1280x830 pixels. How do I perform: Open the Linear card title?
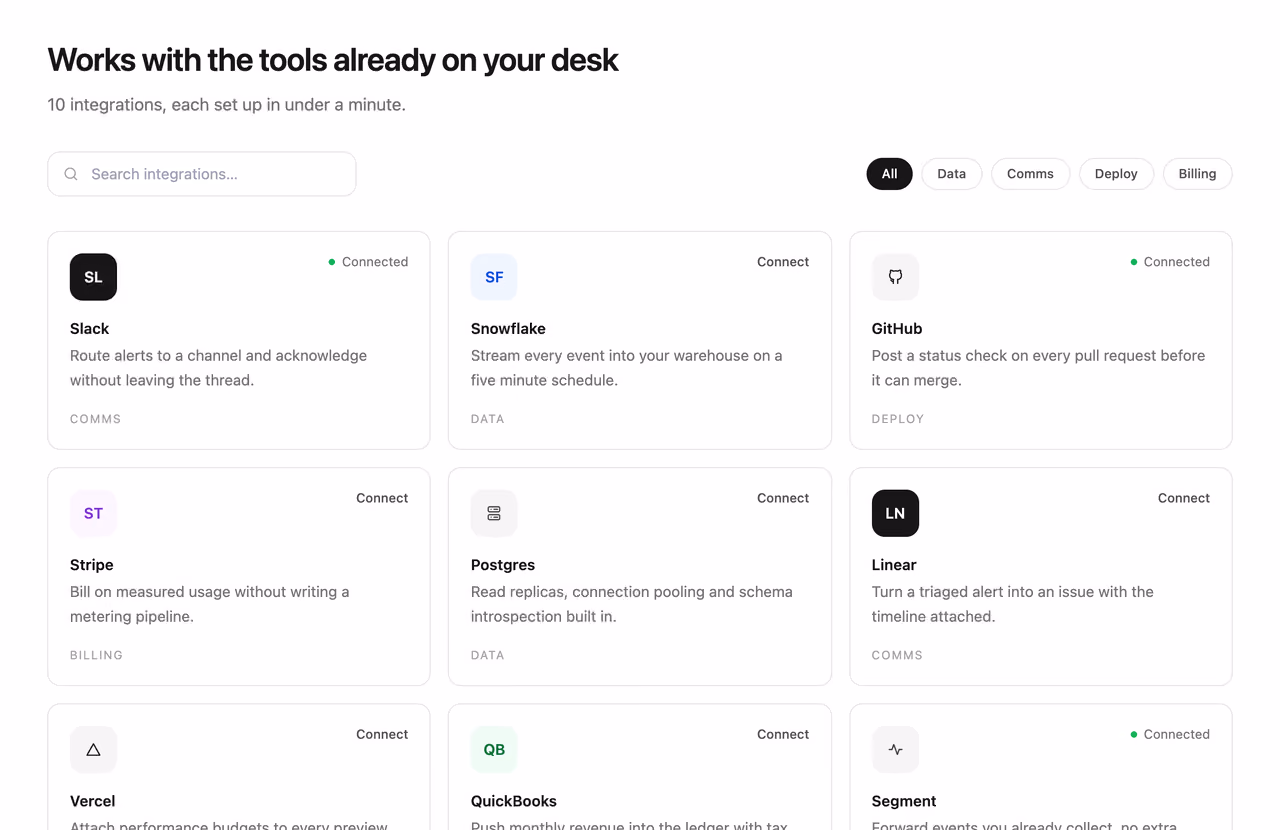(894, 565)
